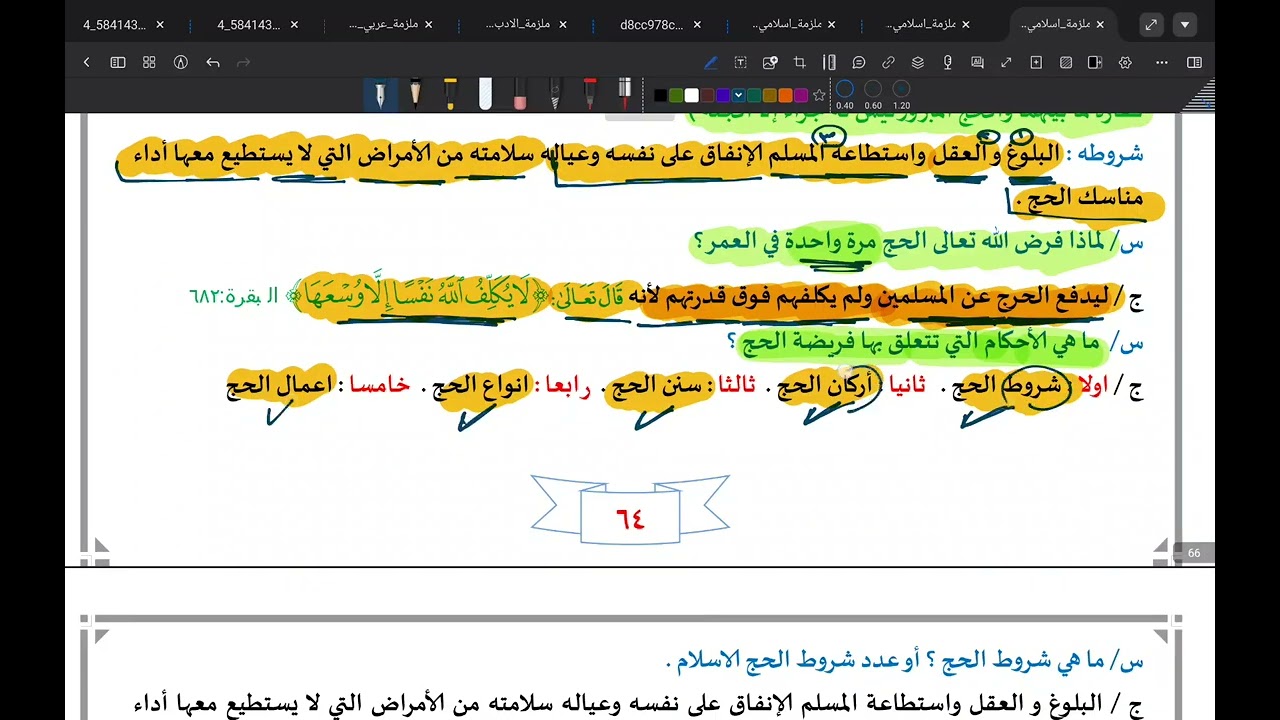Screen dimensions: 1280x720
Task: Pick the purple color swatch
Action: pyautogui.click(x=723, y=96)
